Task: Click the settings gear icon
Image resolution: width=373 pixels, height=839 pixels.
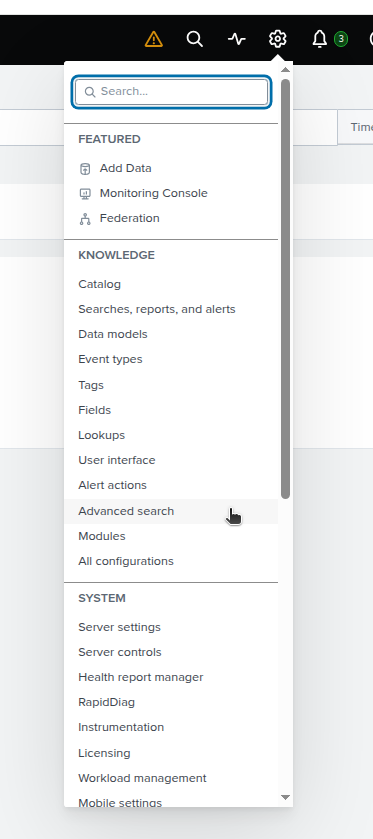Action: (x=278, y=39)
